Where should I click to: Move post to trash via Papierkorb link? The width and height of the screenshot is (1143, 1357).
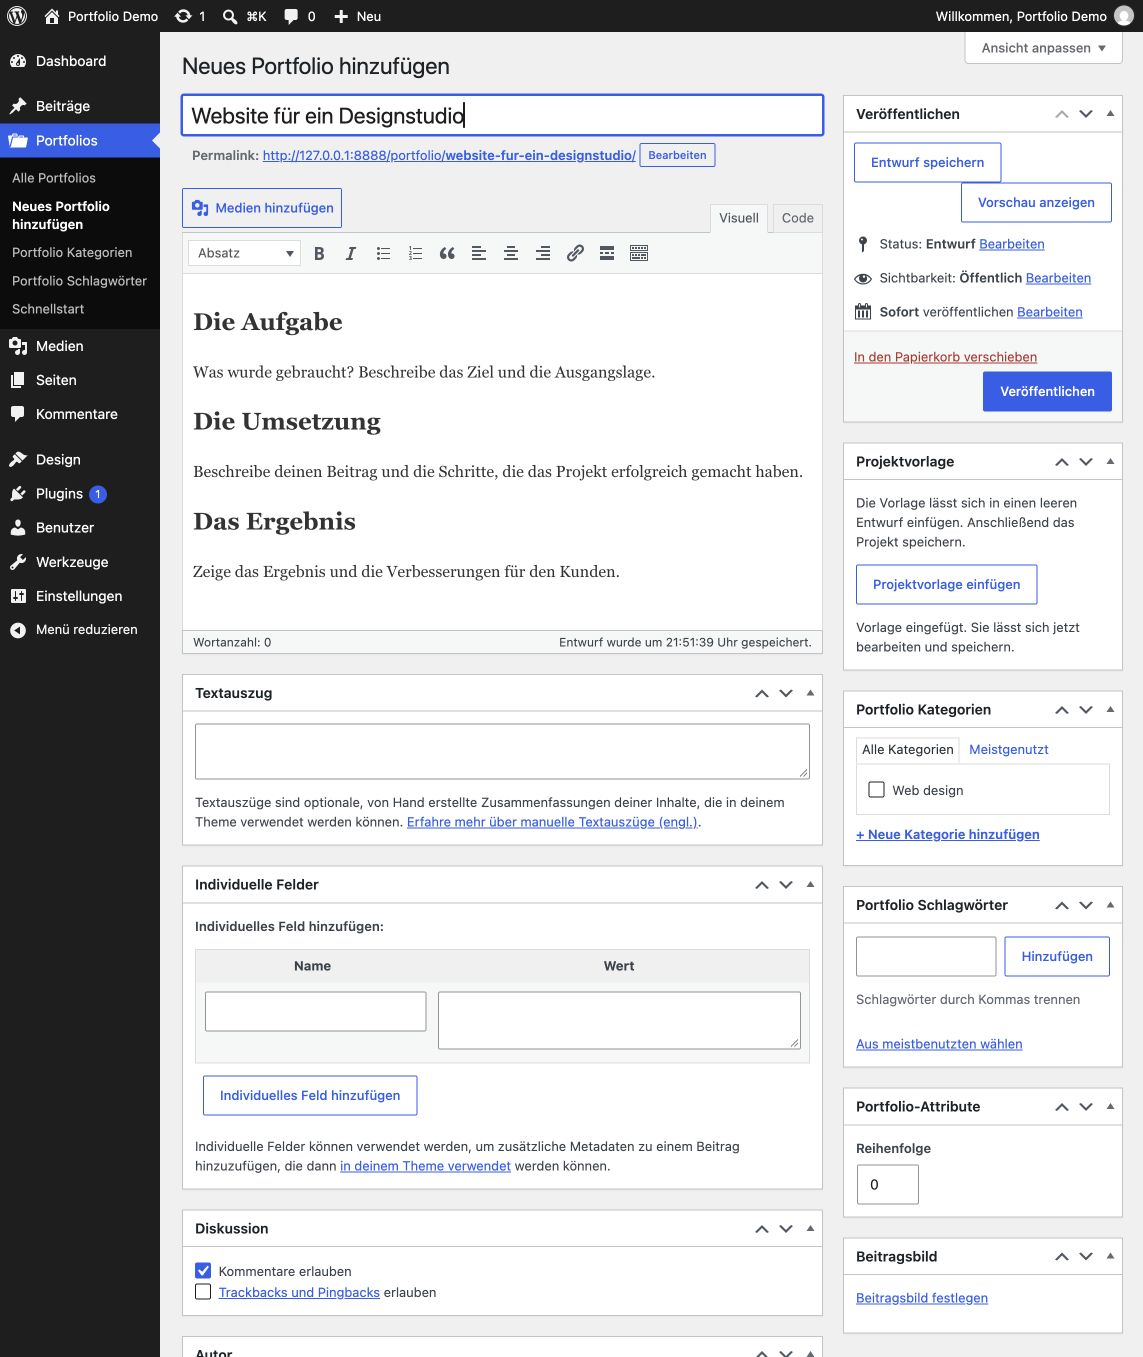coord(945,357)
